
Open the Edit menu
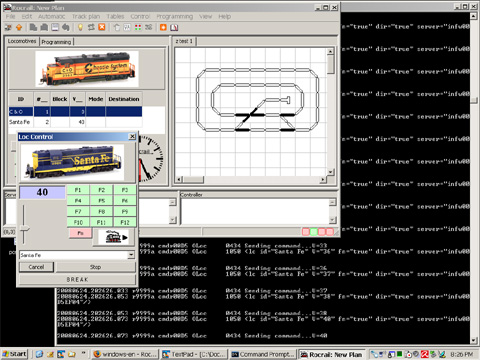pos(27,16)
